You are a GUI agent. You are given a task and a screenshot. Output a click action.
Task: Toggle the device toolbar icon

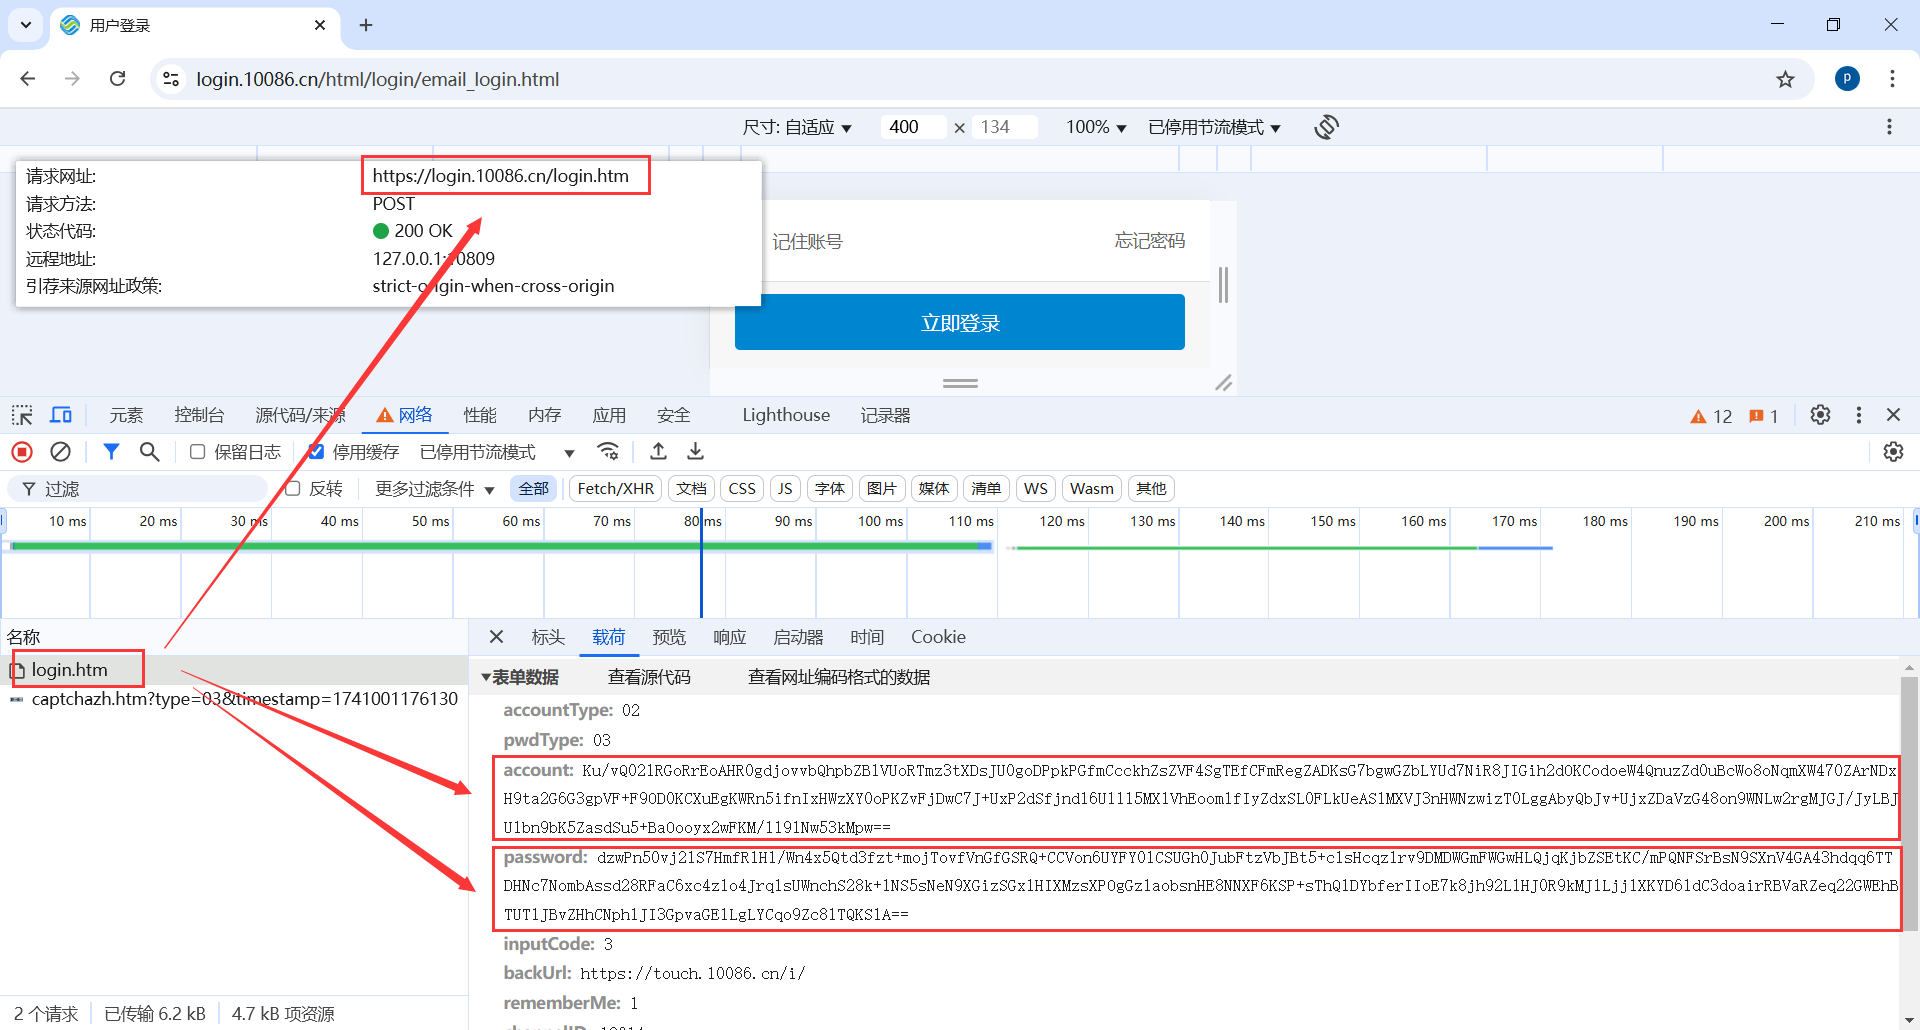(61, 415)
